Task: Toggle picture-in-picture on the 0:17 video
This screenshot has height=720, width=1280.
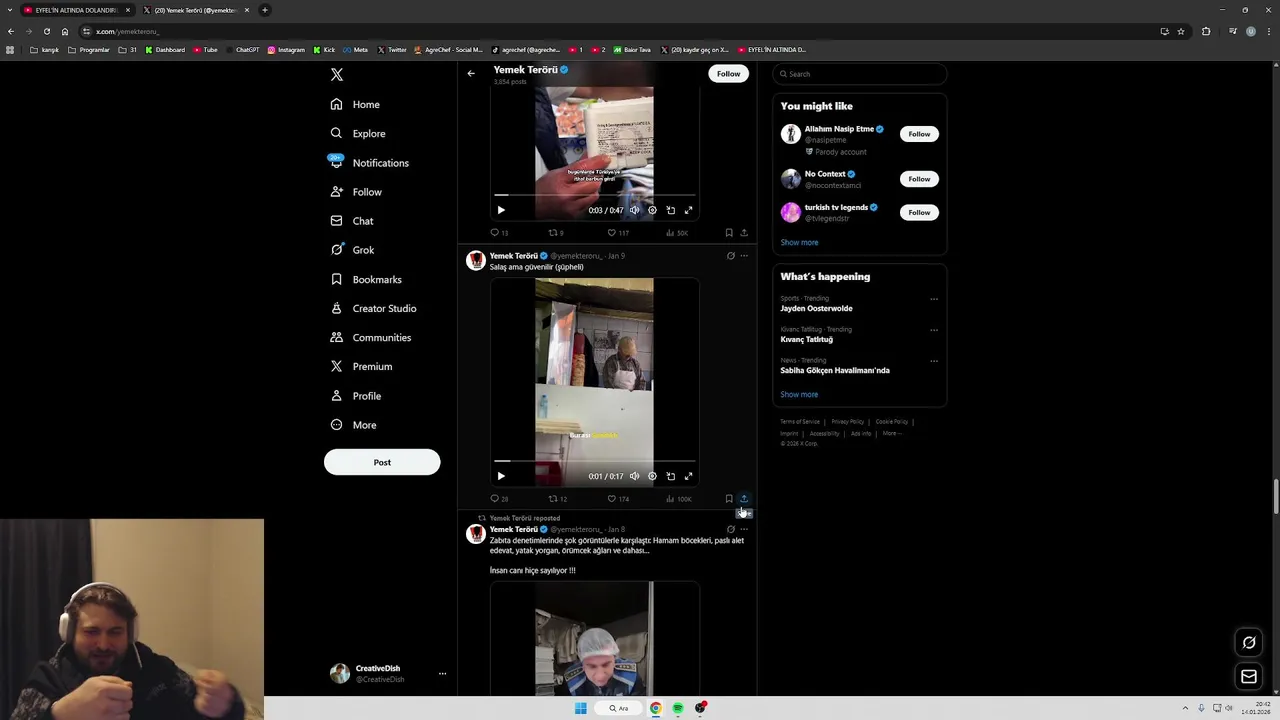Action: [671, 476]
